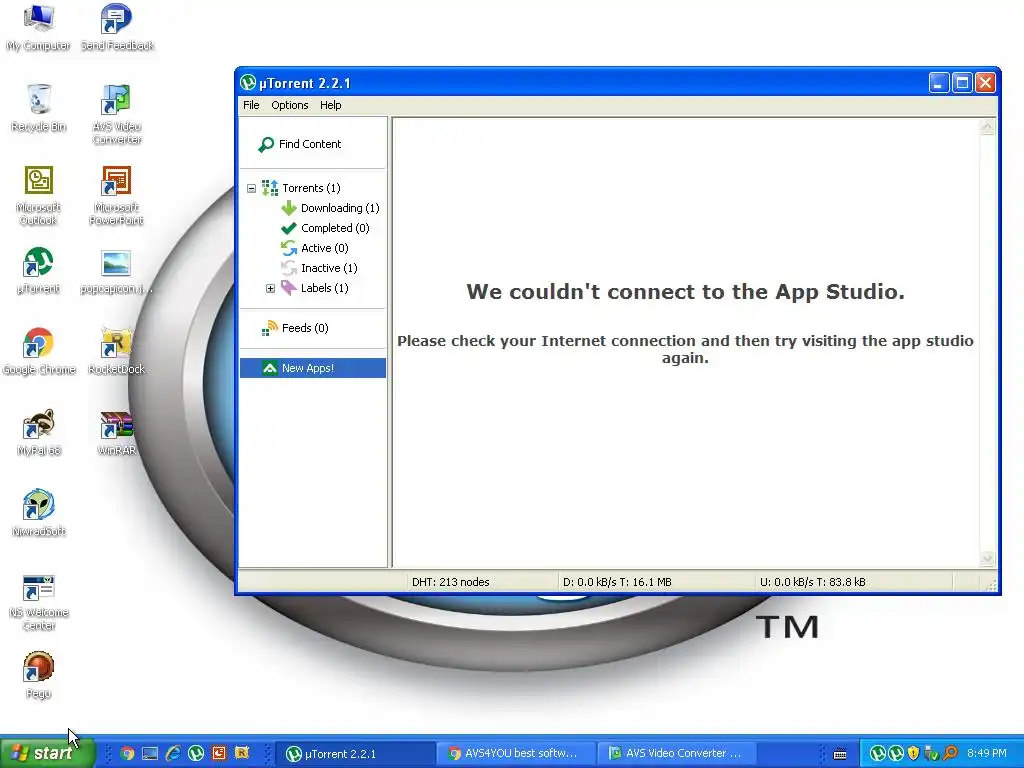This screenshot has width=1024, height=768.
Task: Select the Torrents (1) category
Action: click(302, 188)
